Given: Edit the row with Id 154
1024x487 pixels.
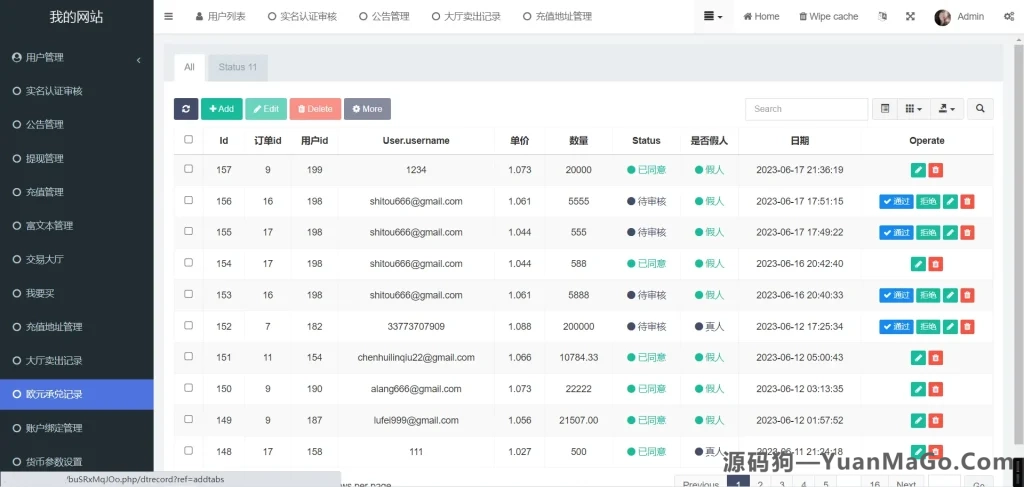Looking at the screenshot, I should pos(918,264).
